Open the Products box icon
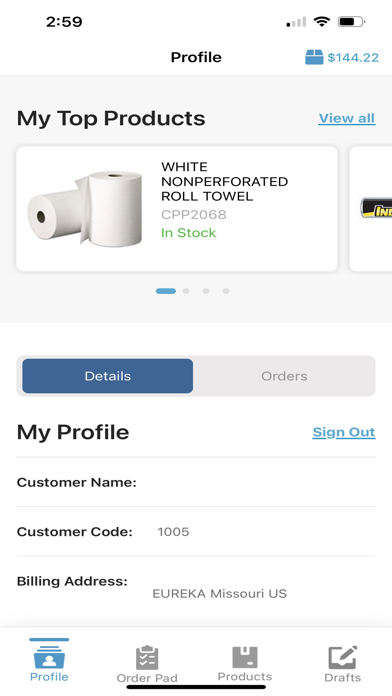This screenshot has height=696, width=392. click(x=245, y=657)
